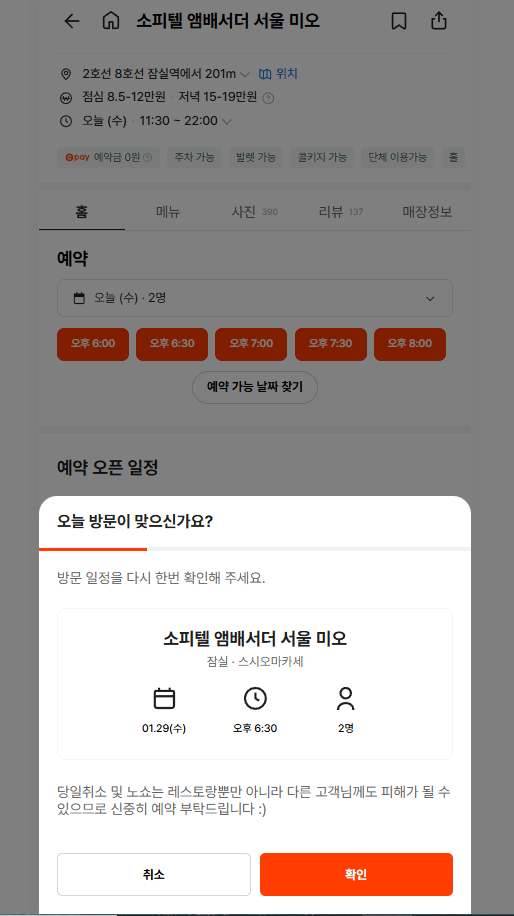Open the 사진 390 tab
Image resolution: width=514 pixels, height=916 pixels.
pos(254,211)
